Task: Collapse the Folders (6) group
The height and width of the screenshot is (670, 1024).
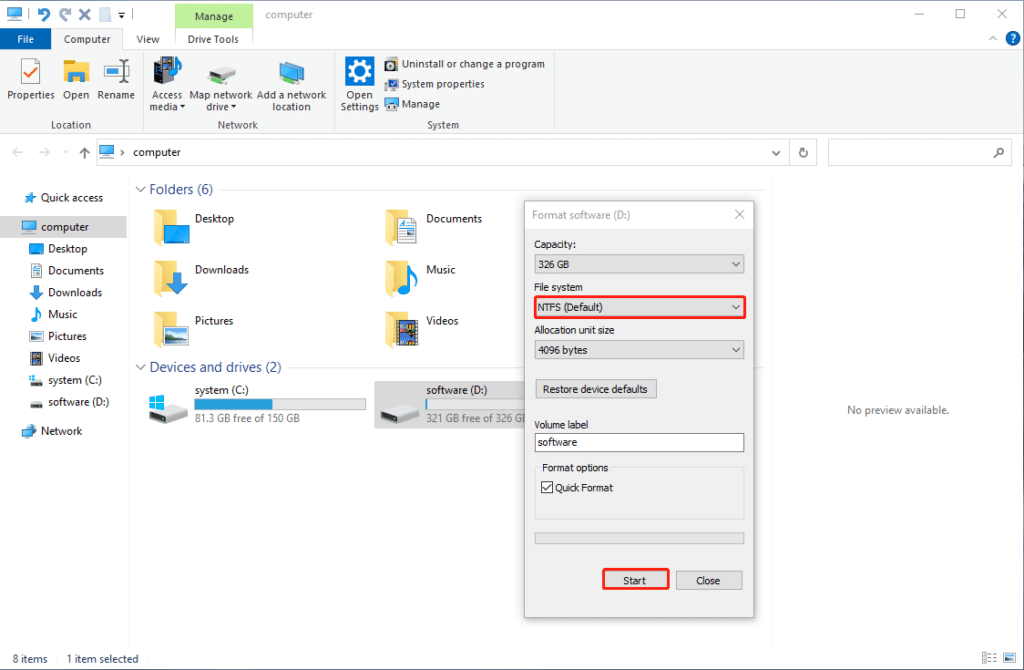Action: tap(140, 189)
